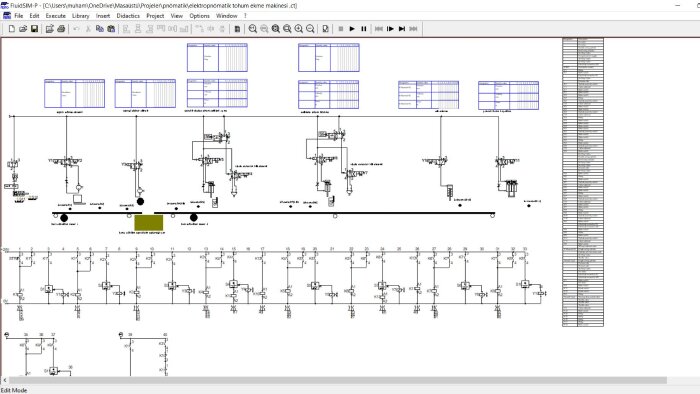Click the Open file folder icon

pyautogui.click(x=23, y=29)
